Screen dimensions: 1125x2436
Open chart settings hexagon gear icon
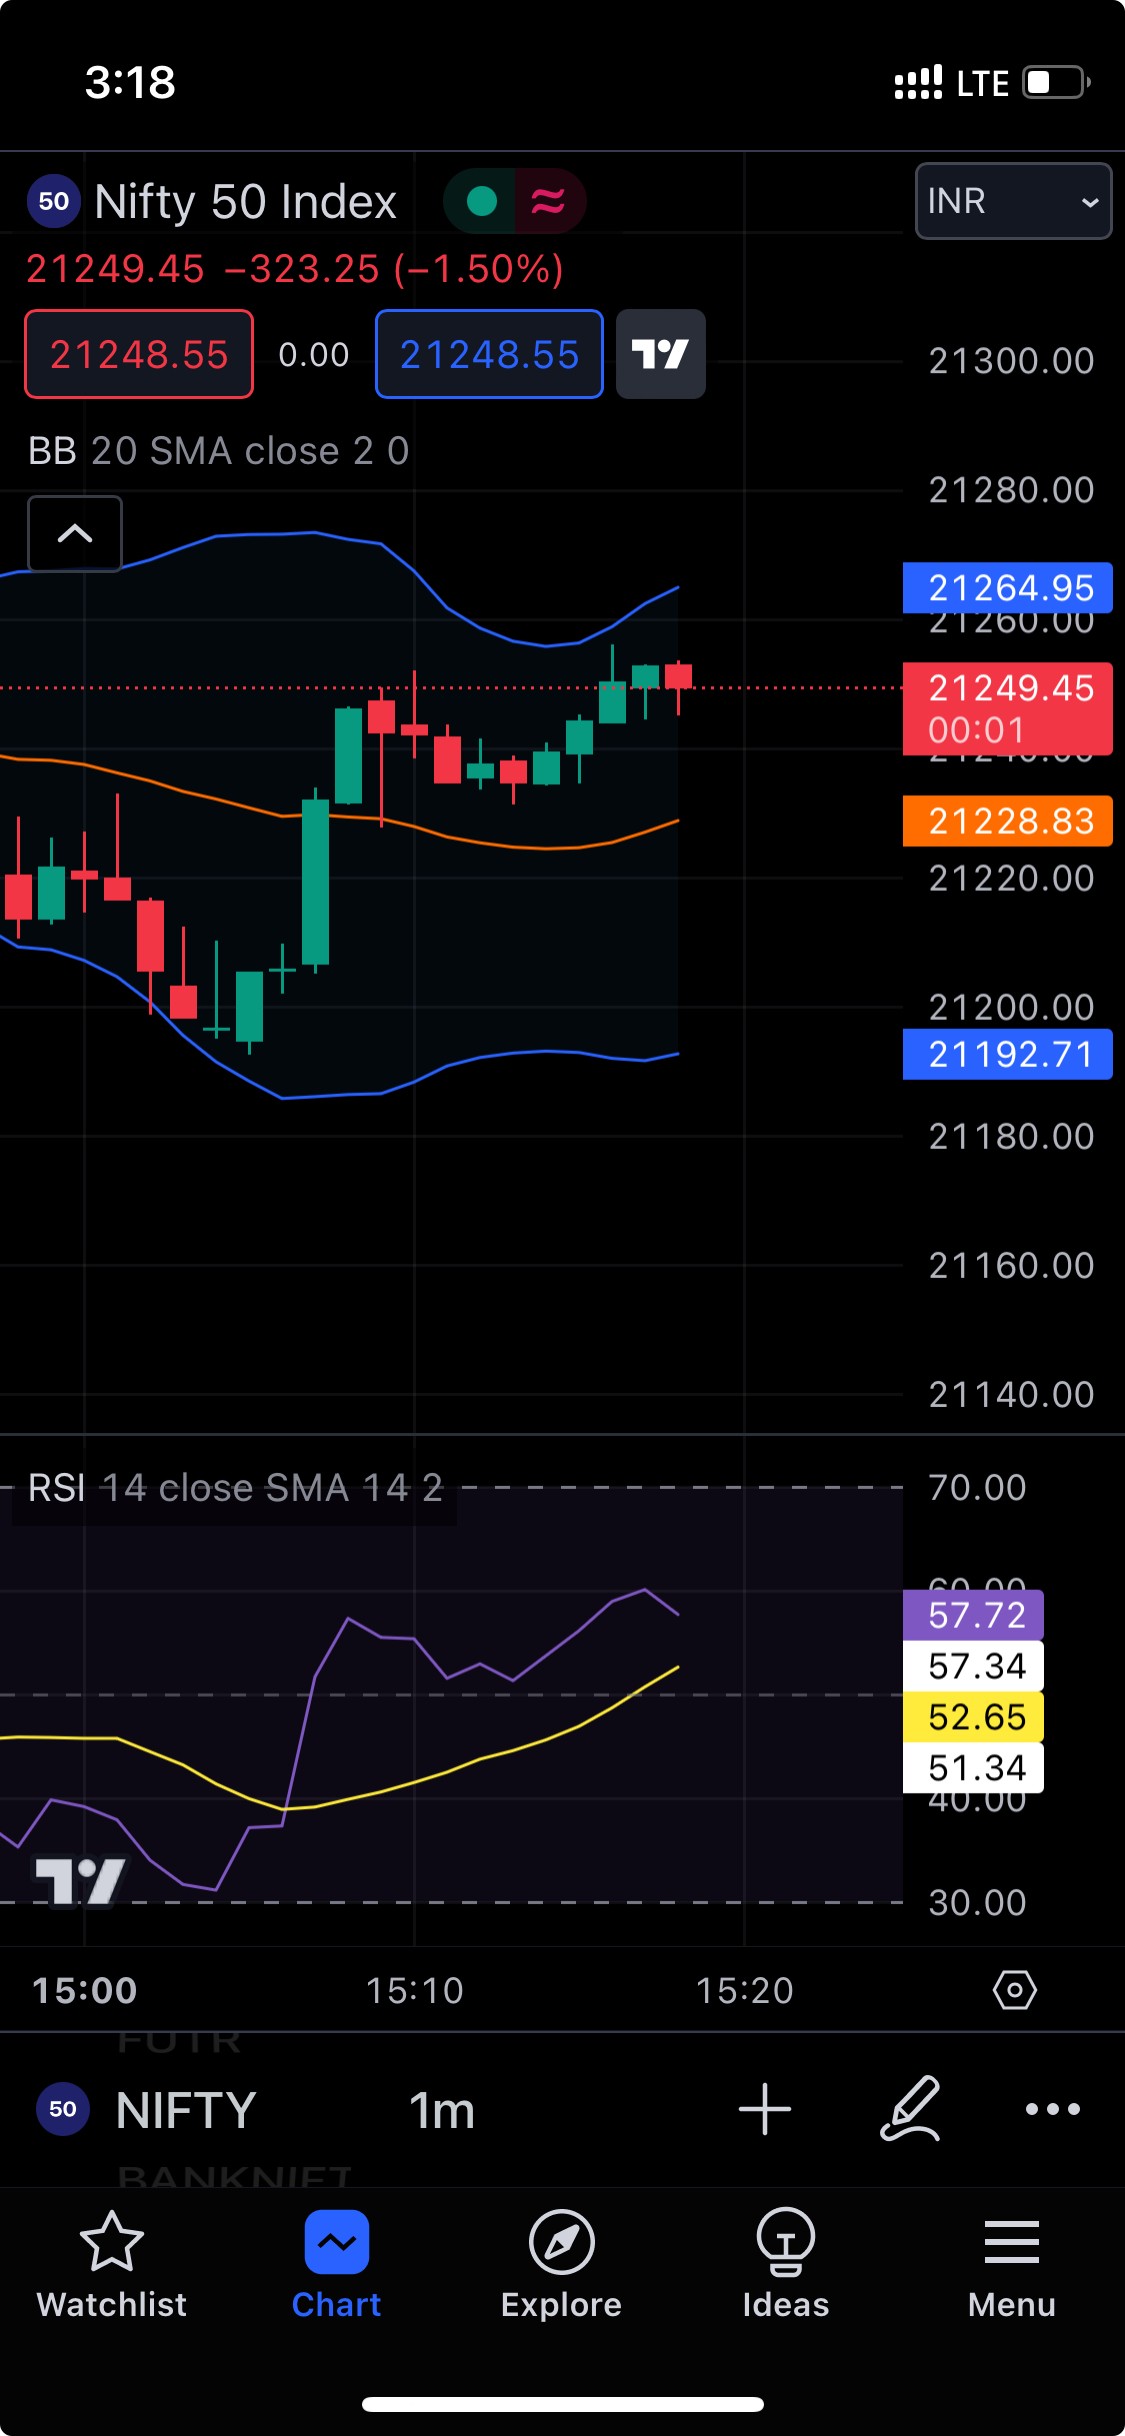[1014, 1990]
